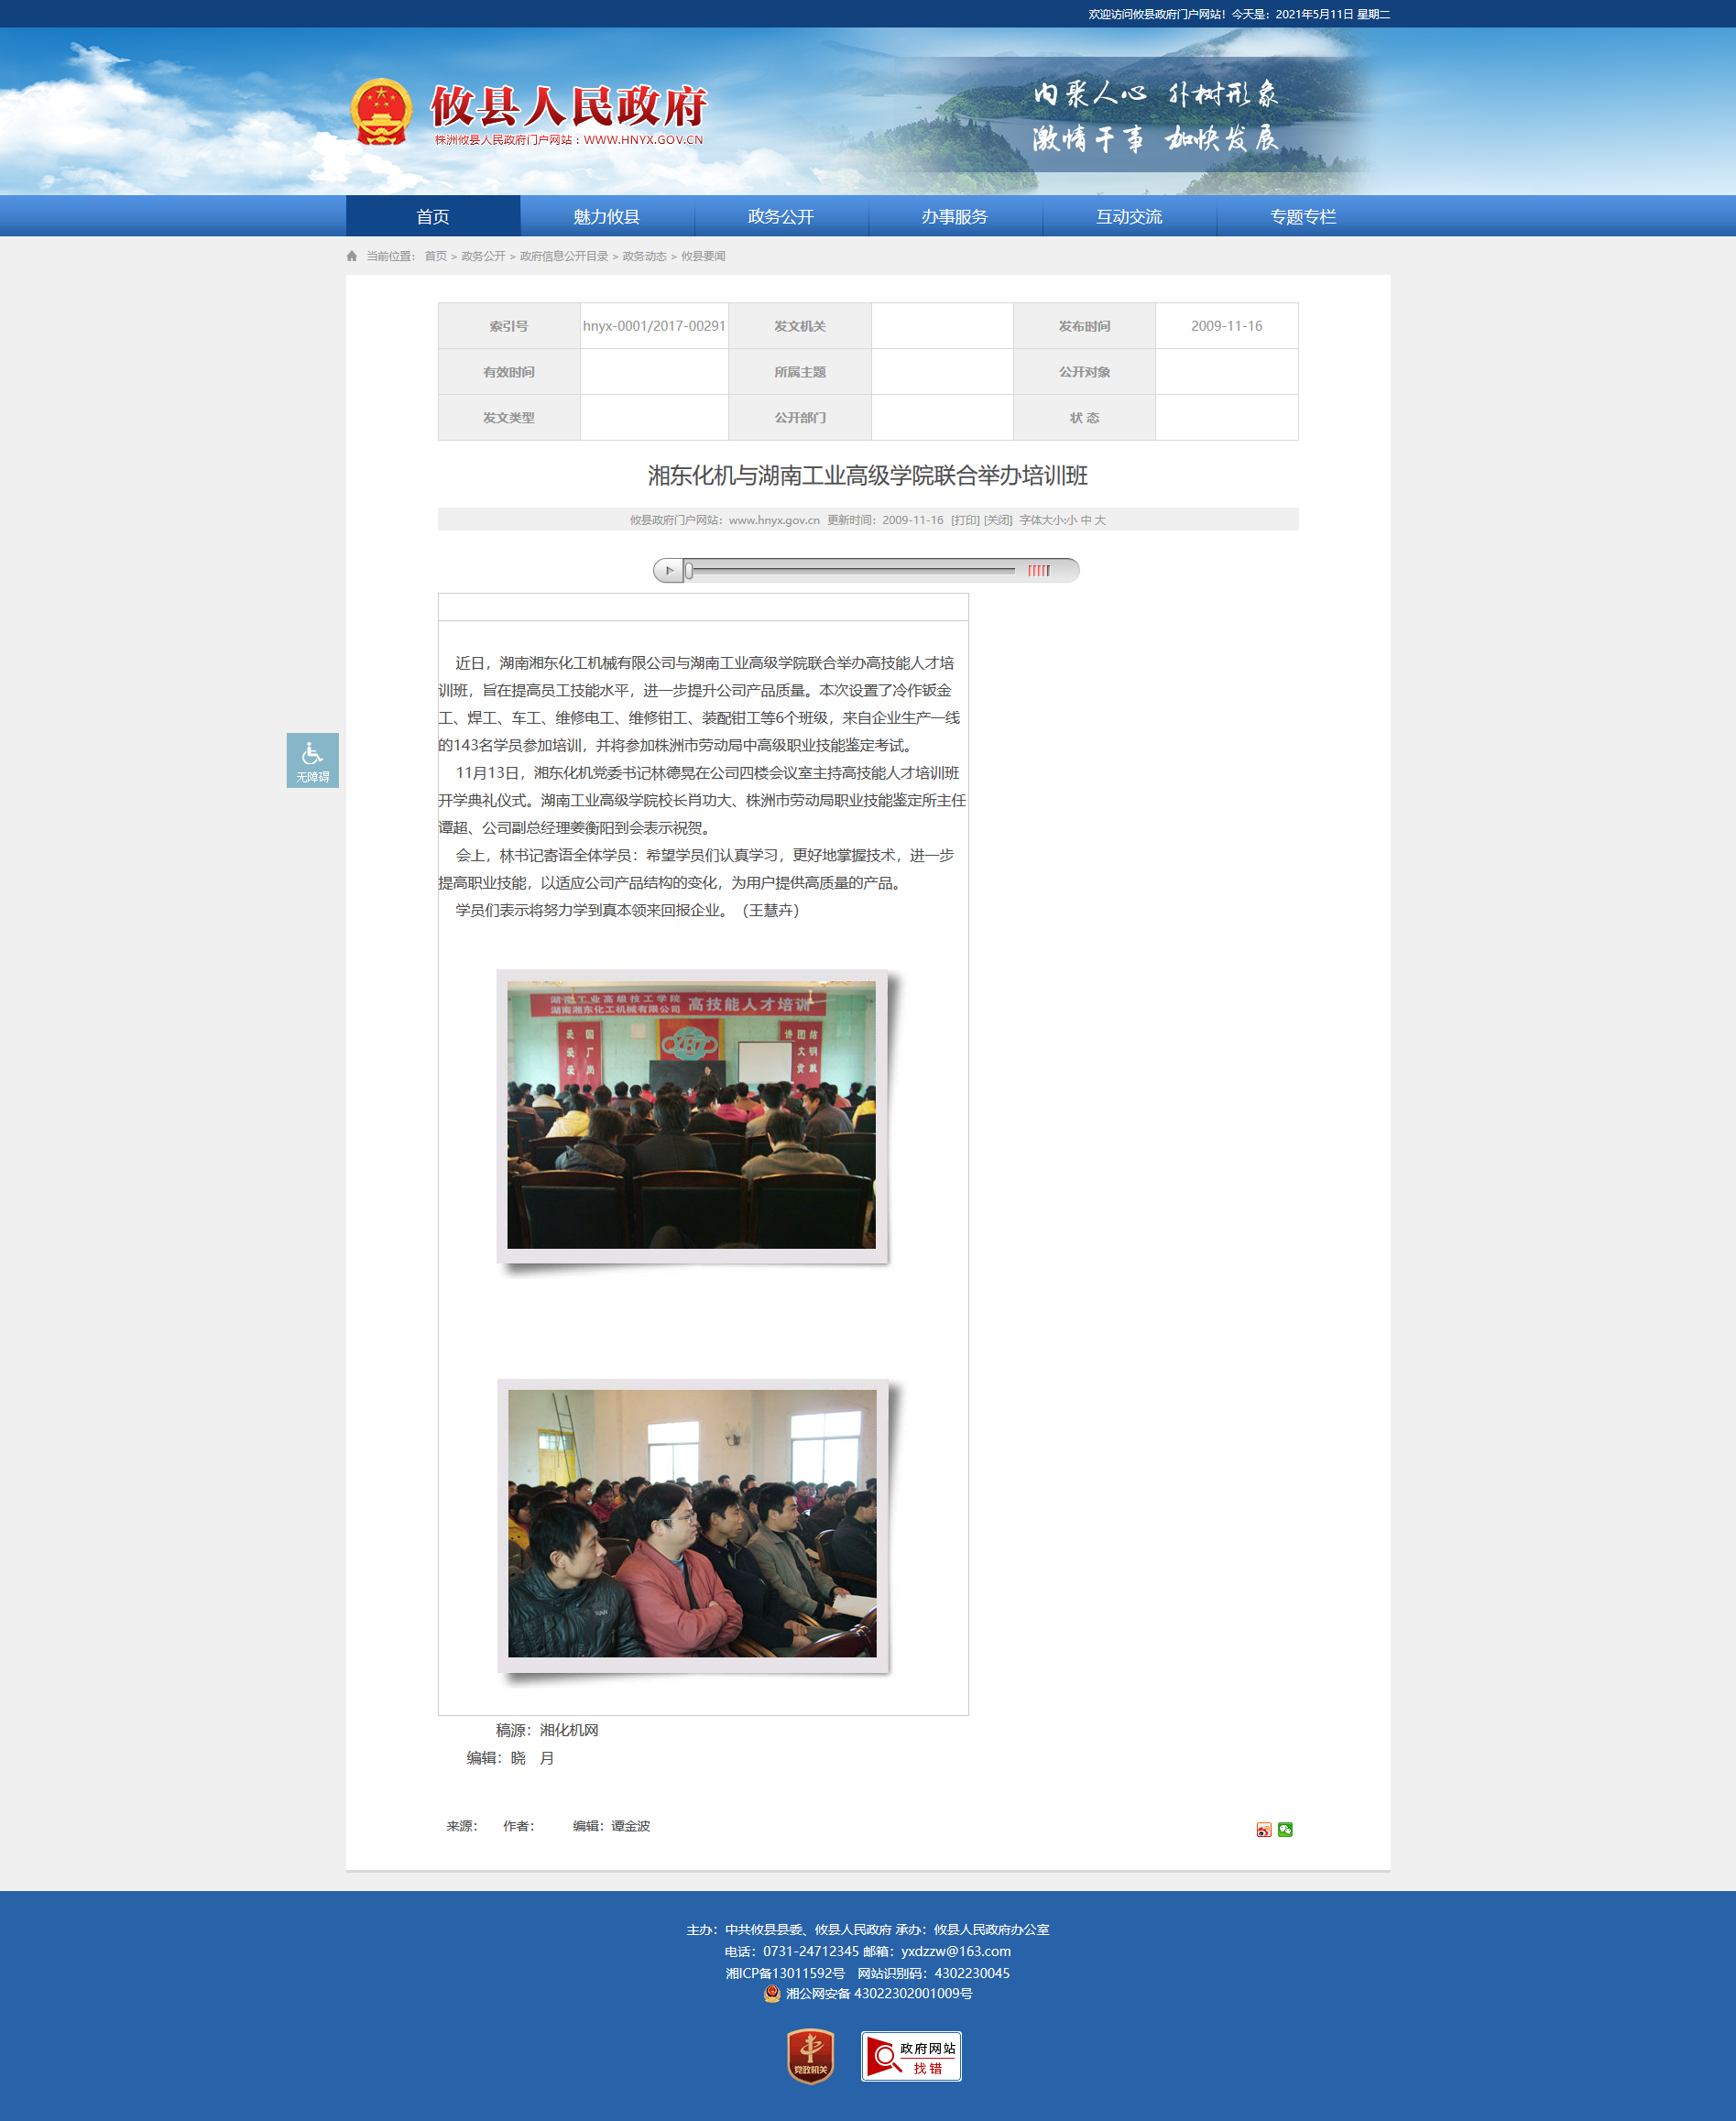Click the 无障碍 accessibility wheelchair icon

[312, 759]
